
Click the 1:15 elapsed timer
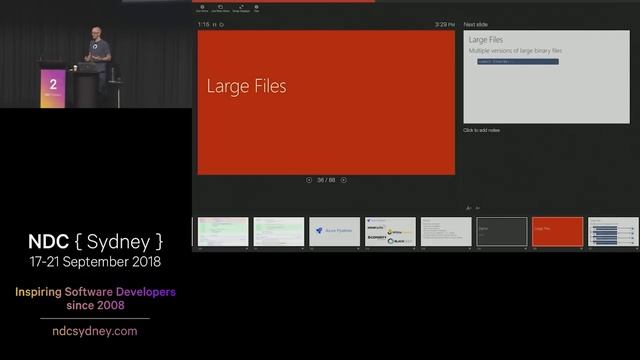pyautogui.click(x=203, y=25)
